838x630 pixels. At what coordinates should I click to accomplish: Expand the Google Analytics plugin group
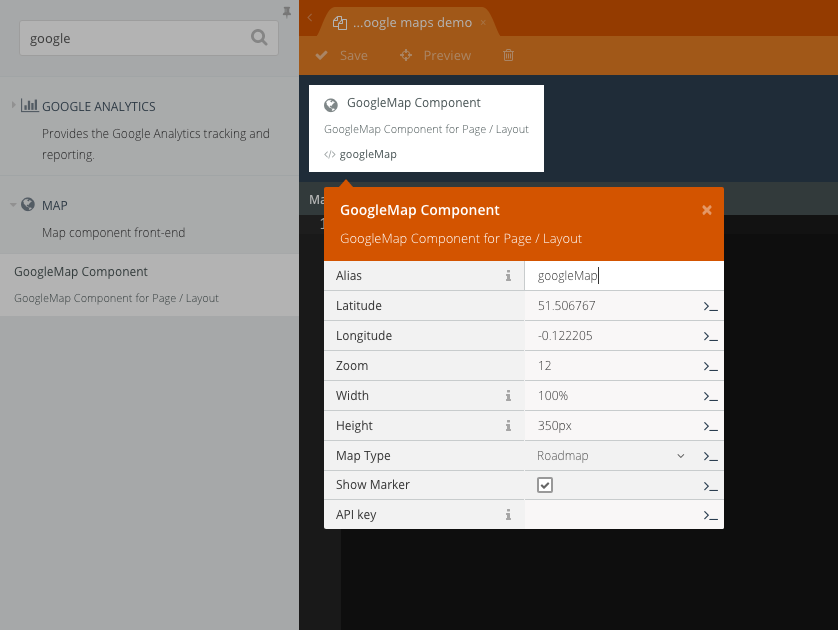[x=13, y=105]
